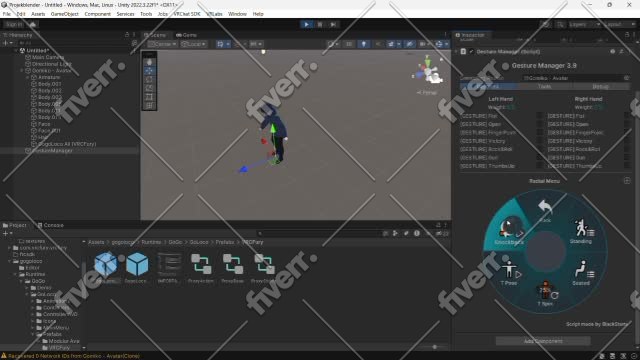Select the Rotate tool in Scene toolbar
Viewport: 640px width, 360px height.
[x=149, y=79]
